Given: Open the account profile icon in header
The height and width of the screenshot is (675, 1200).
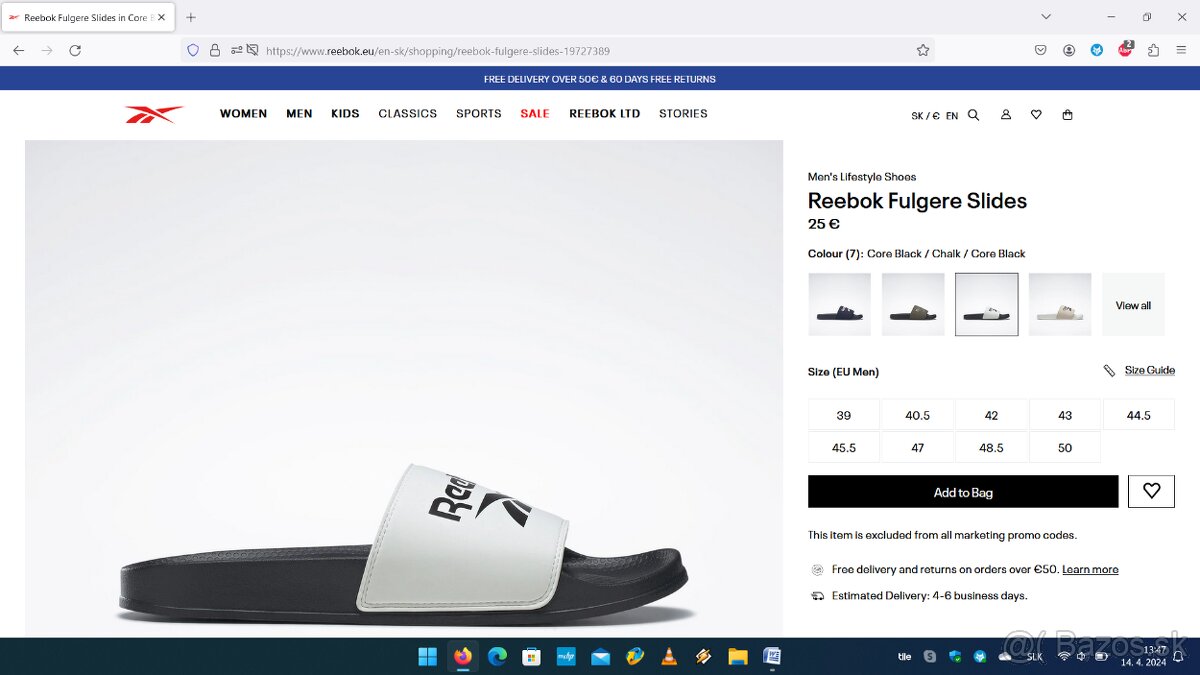Looking at the screenshot, I should (1005, 114).
